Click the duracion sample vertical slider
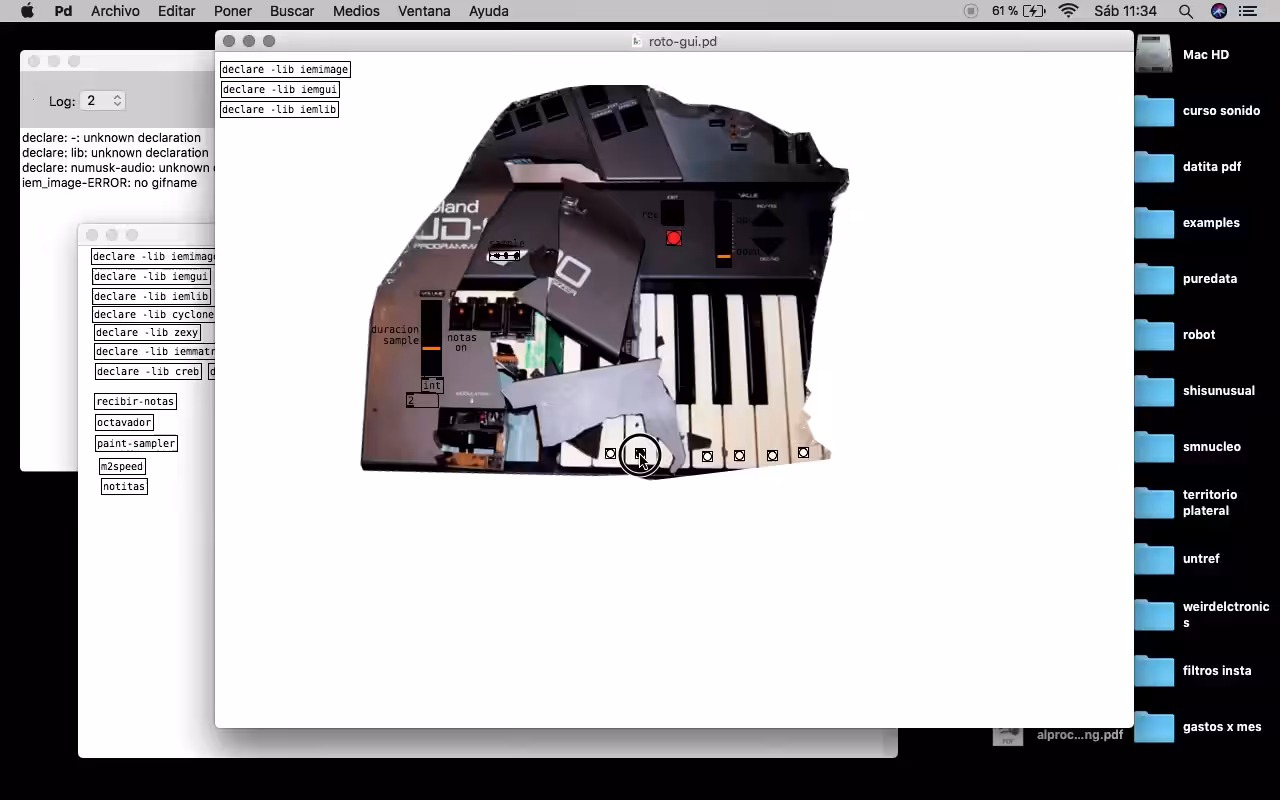The image size is (1280, 800). pyautogui.click(x=431, y=336)
